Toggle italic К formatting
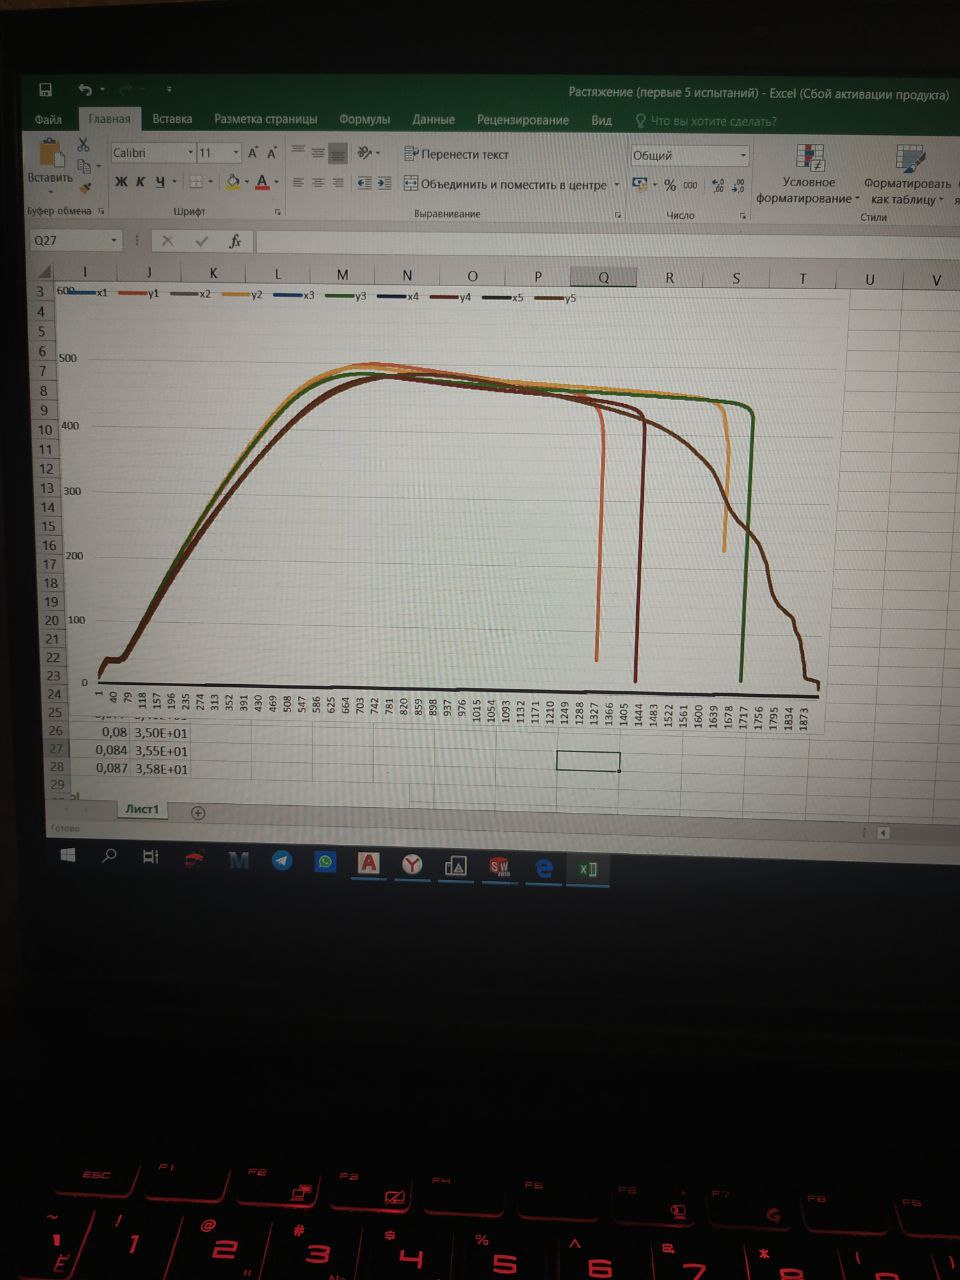Image resolution: width=960 pixels, height=1280 pixels. (x=140, y=181)
